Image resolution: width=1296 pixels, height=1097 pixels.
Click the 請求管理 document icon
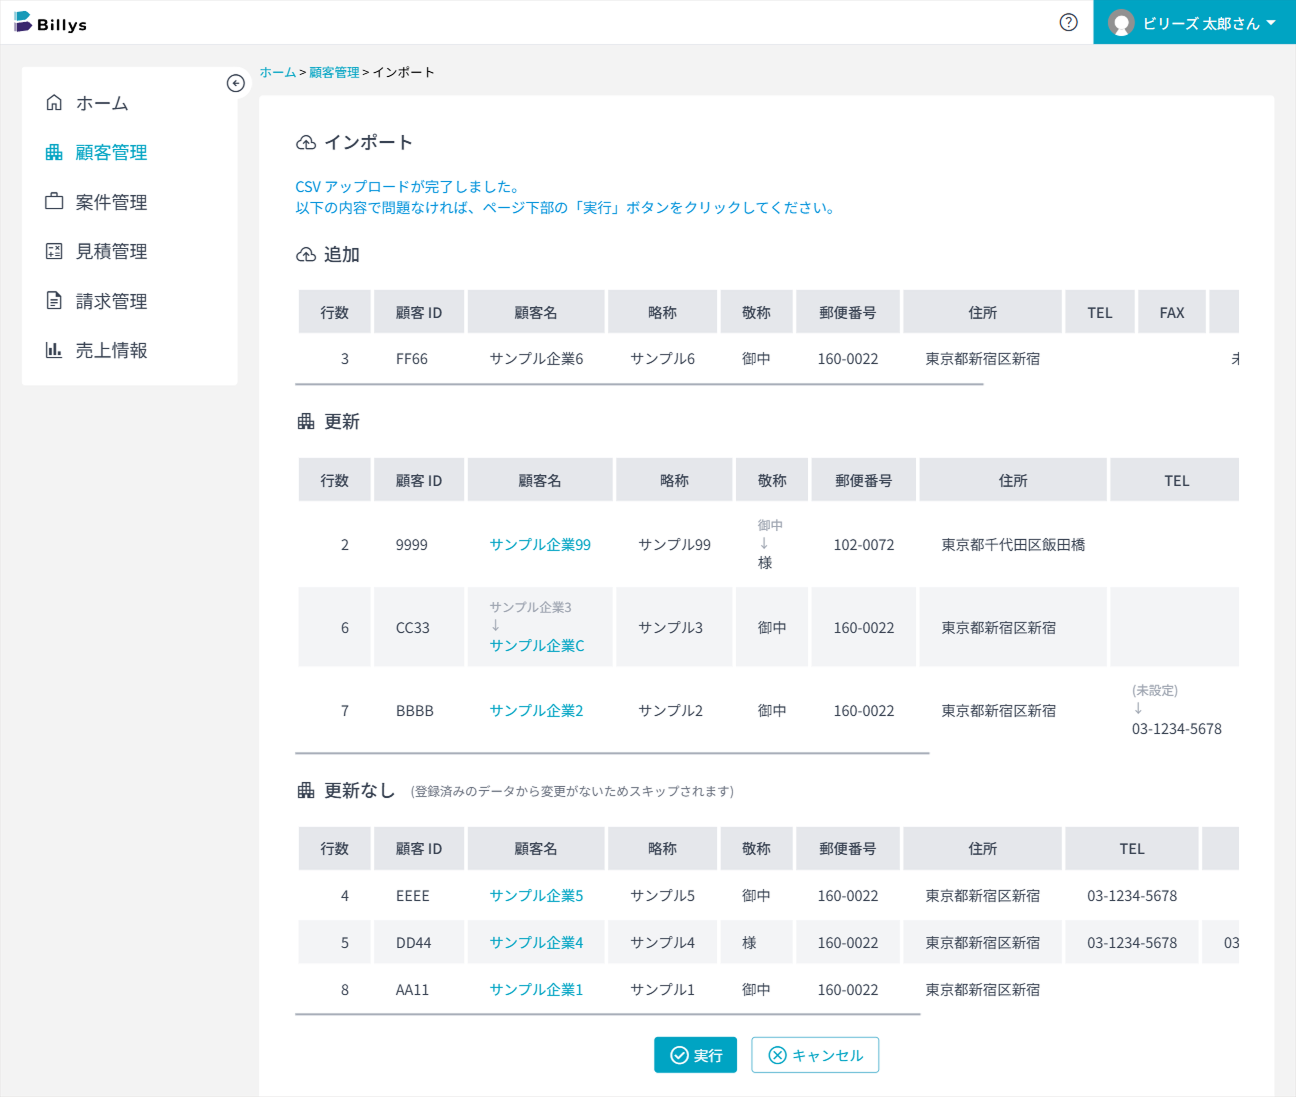[54, 300]
